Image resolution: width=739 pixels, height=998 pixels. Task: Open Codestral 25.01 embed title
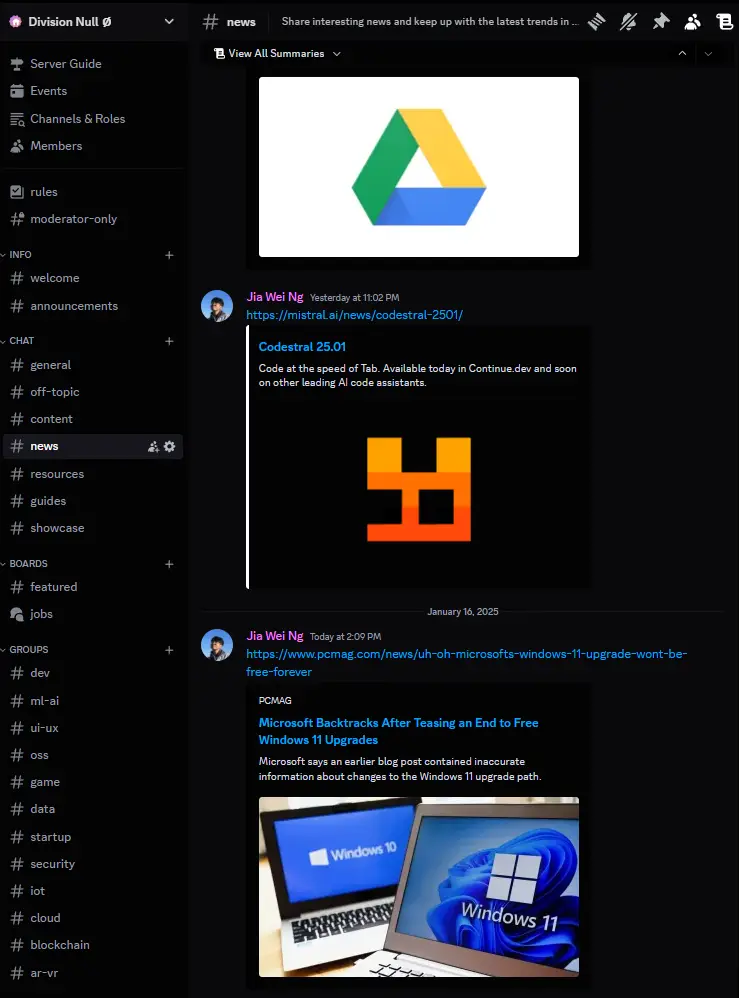(x=302, y=347)
